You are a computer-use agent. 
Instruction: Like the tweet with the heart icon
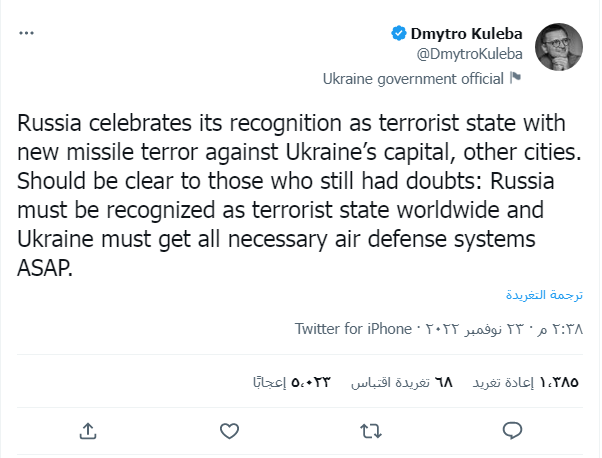tap(230, 430)
